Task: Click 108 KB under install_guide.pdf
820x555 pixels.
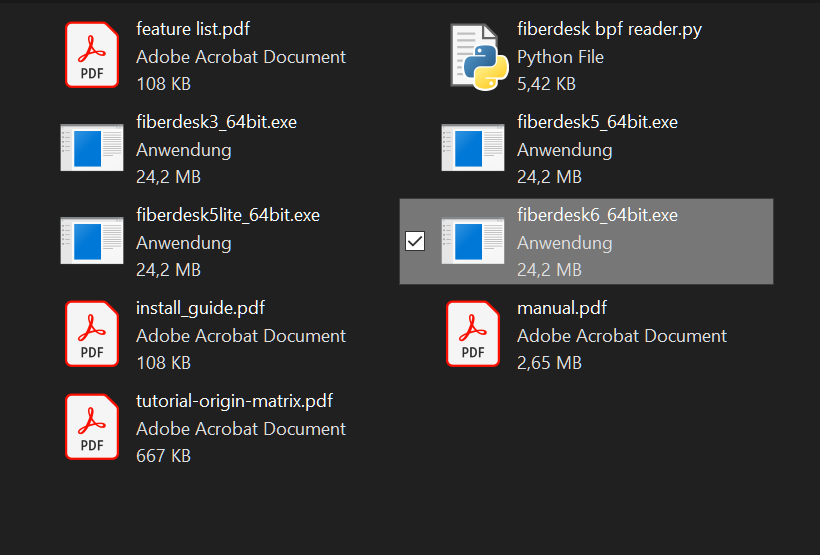Action: [163, 363]
